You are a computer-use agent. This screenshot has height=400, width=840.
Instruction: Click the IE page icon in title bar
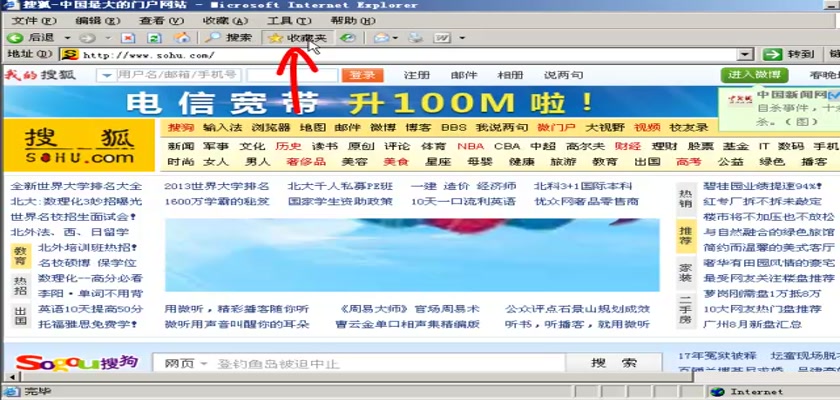[10, 5]
